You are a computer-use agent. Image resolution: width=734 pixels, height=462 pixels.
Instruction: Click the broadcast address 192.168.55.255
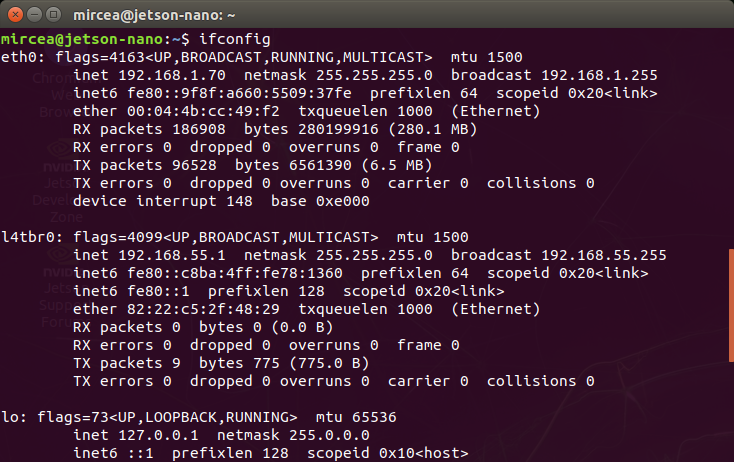pos(604,255)
